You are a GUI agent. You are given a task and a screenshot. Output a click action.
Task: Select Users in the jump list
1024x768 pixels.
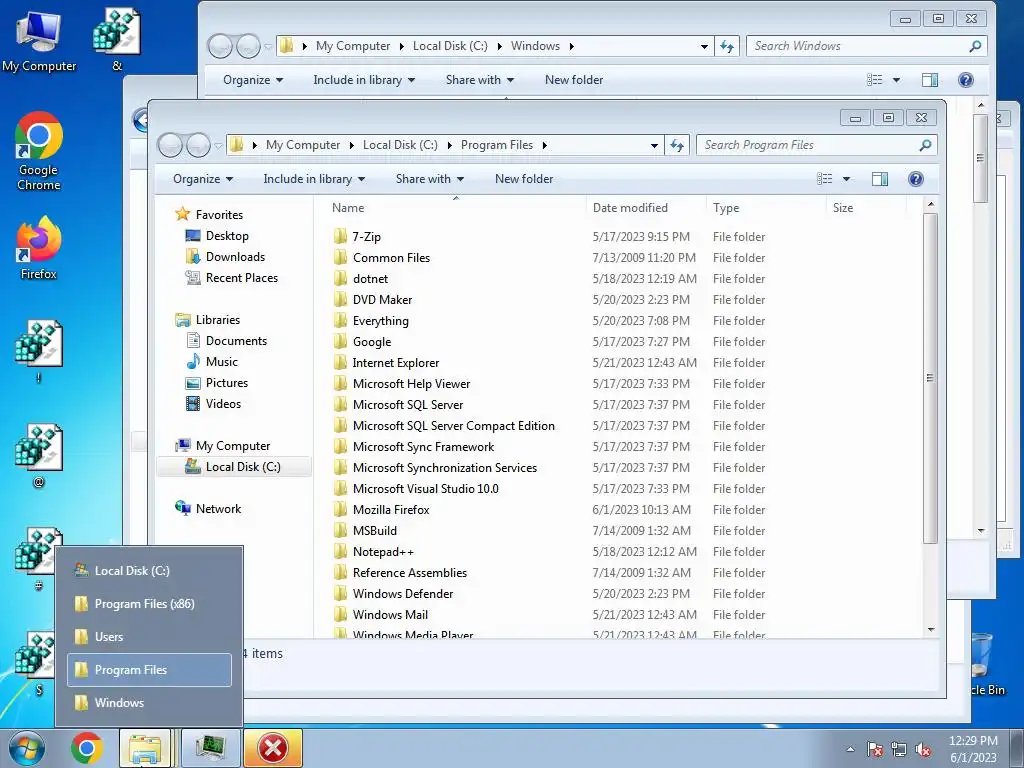coord(149,637)
